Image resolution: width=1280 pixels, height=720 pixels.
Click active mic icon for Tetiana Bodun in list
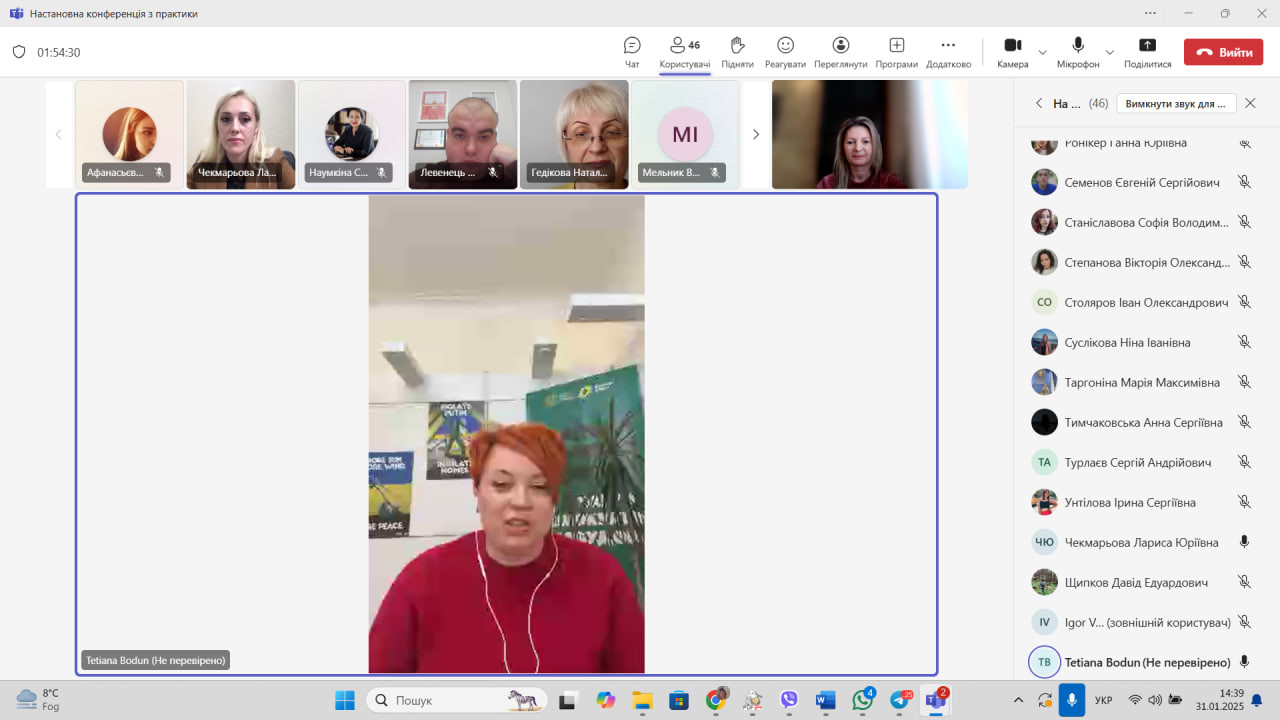coord(1244,662)
